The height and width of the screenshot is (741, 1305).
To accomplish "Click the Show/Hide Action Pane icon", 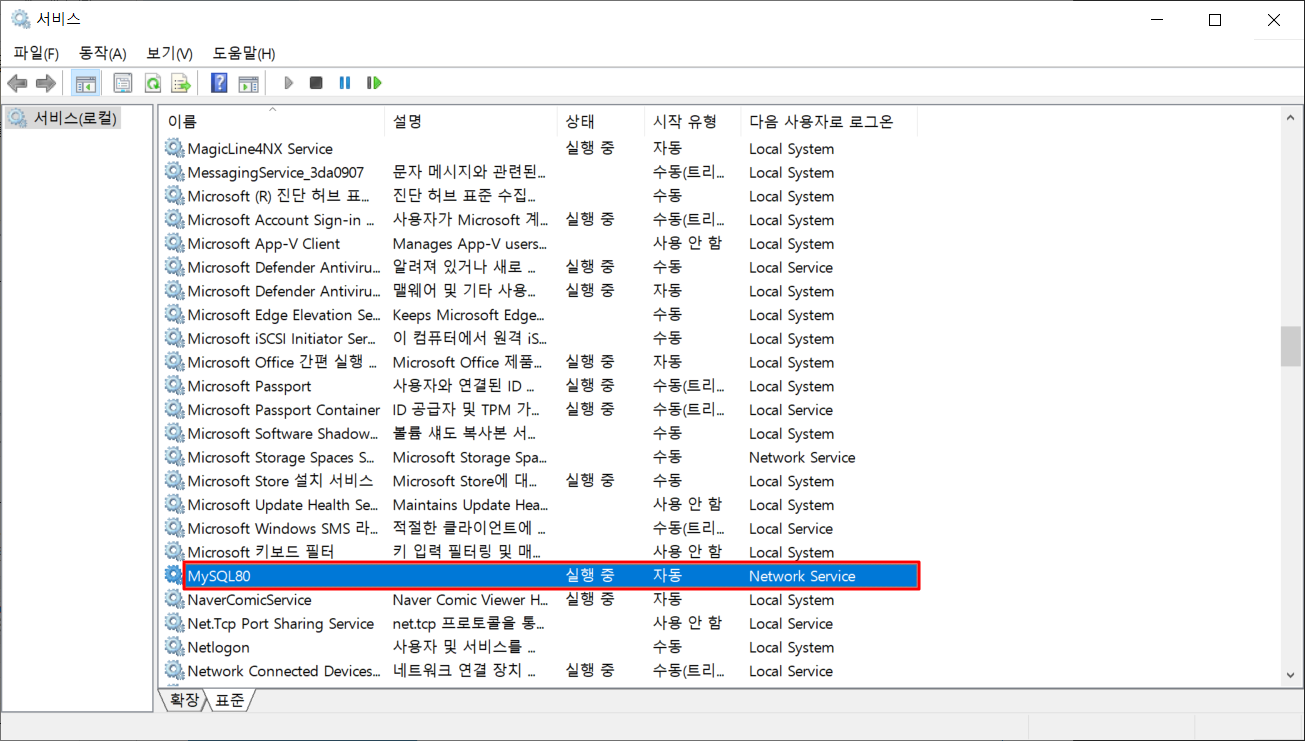I will coord(248,83).
